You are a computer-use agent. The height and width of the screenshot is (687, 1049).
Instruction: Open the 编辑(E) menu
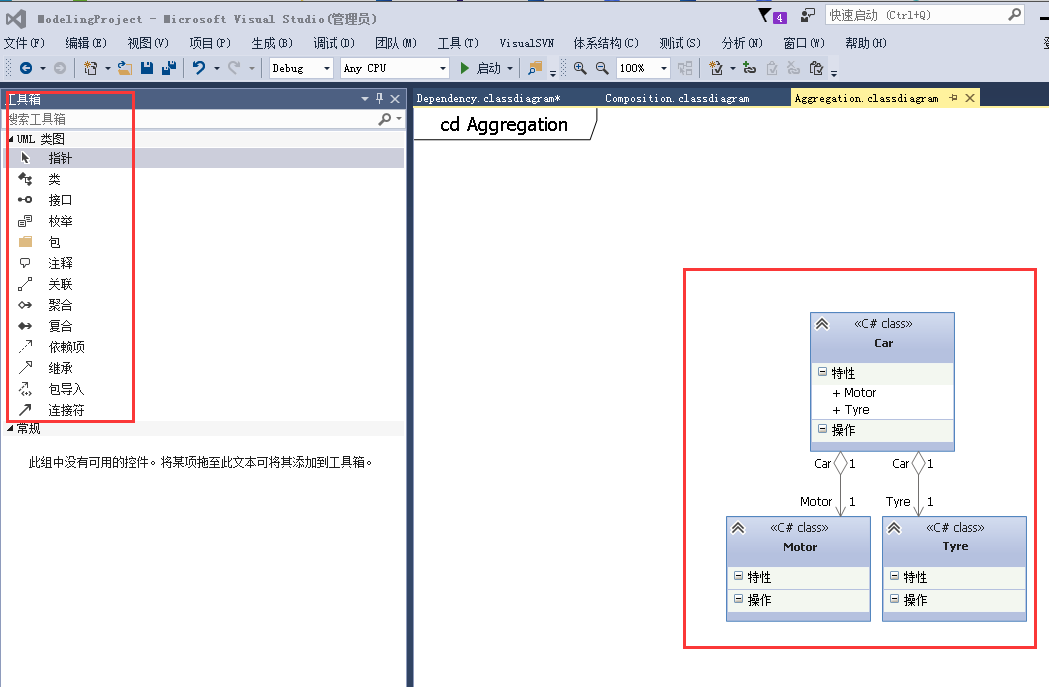pyautogui.click(x=86, y=43)
